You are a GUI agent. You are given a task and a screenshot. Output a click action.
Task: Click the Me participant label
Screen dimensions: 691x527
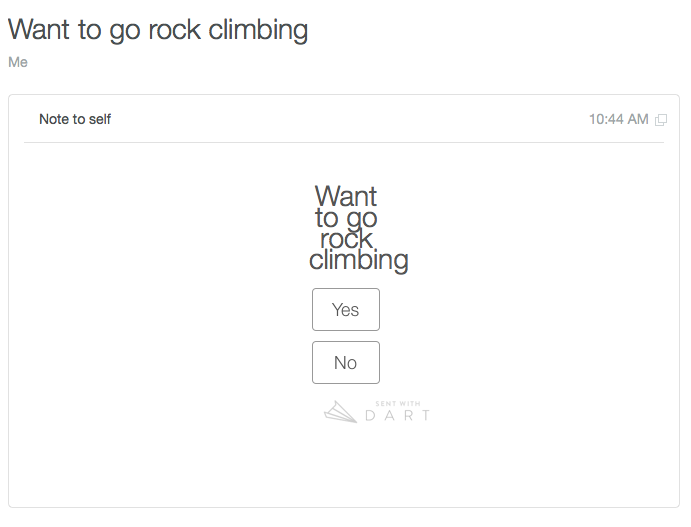tap(18, 62)
